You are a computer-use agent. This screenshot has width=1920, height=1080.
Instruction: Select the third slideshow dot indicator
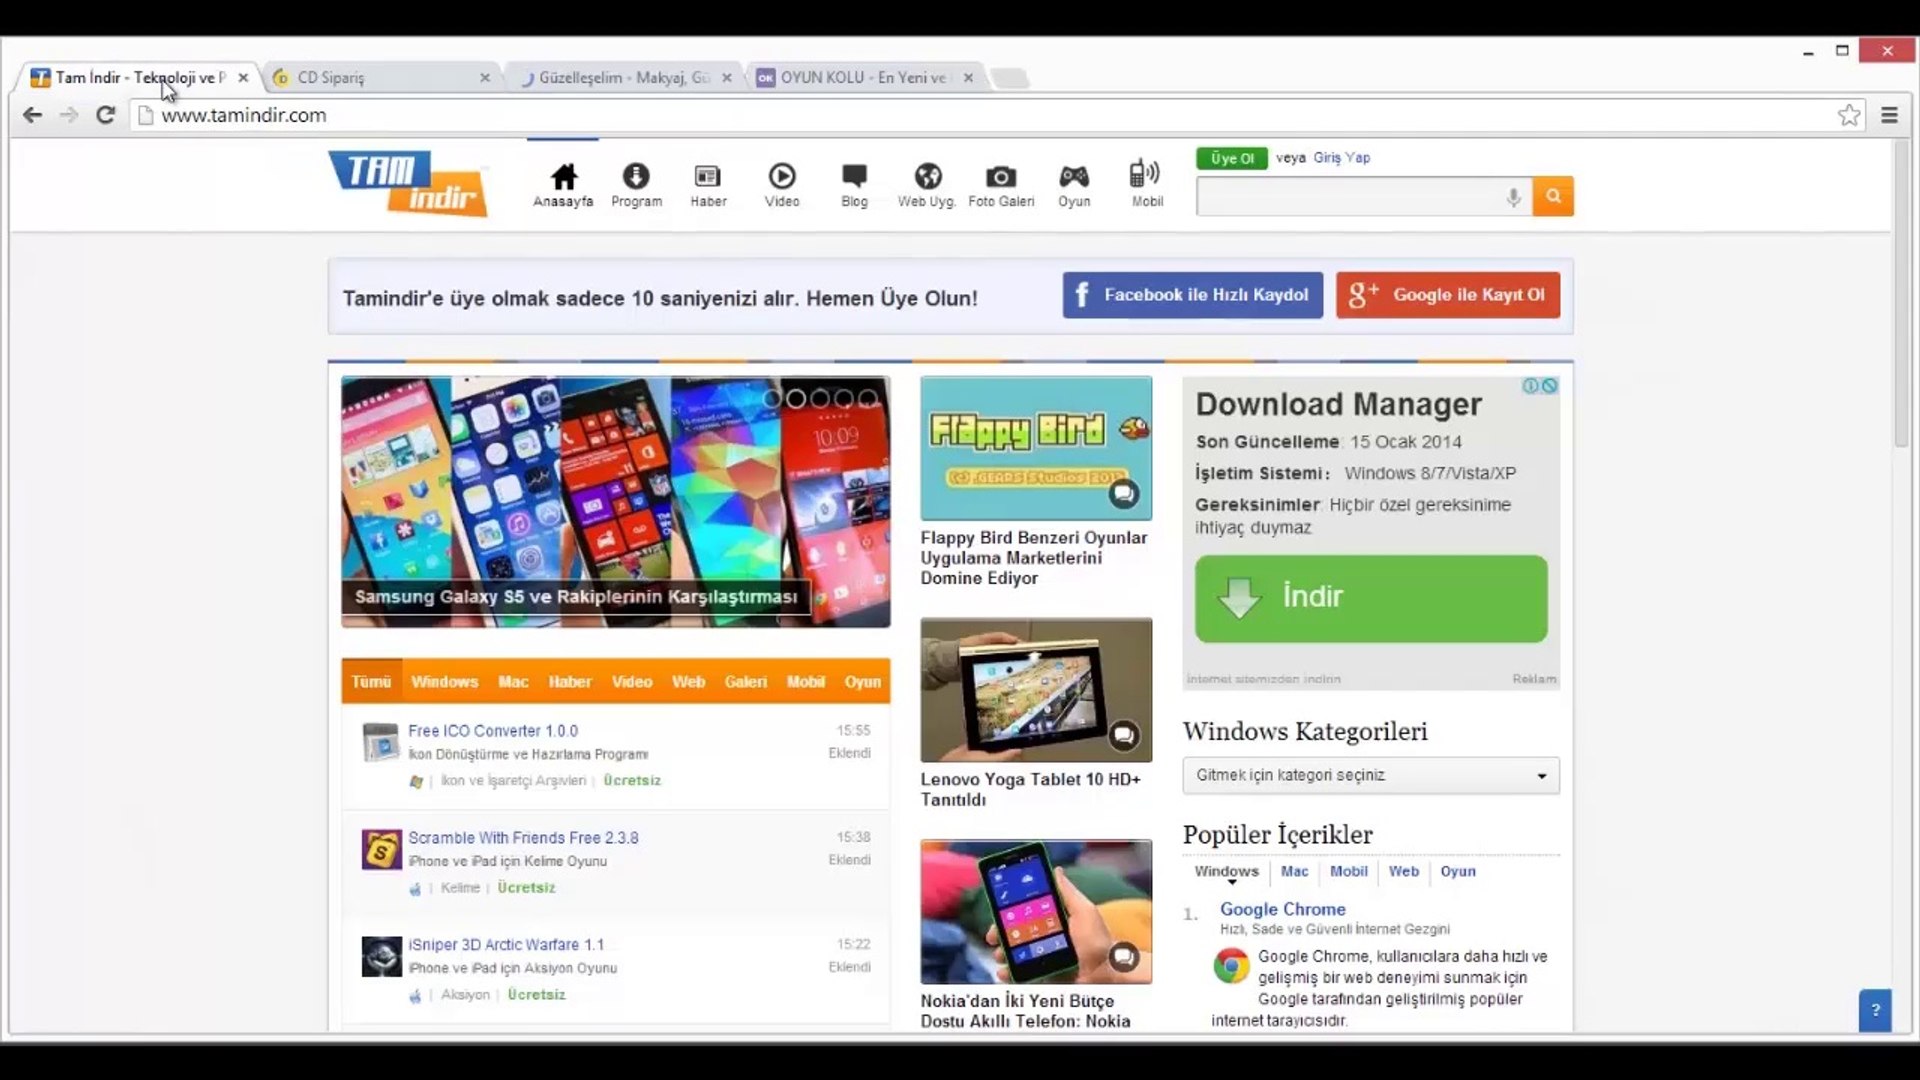pyautogui.click(x=820, y=399)
